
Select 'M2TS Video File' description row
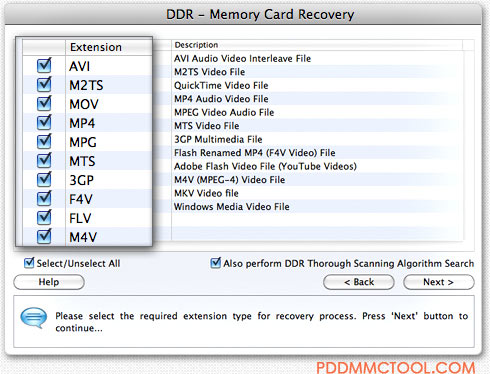click(x=210, y=72)
